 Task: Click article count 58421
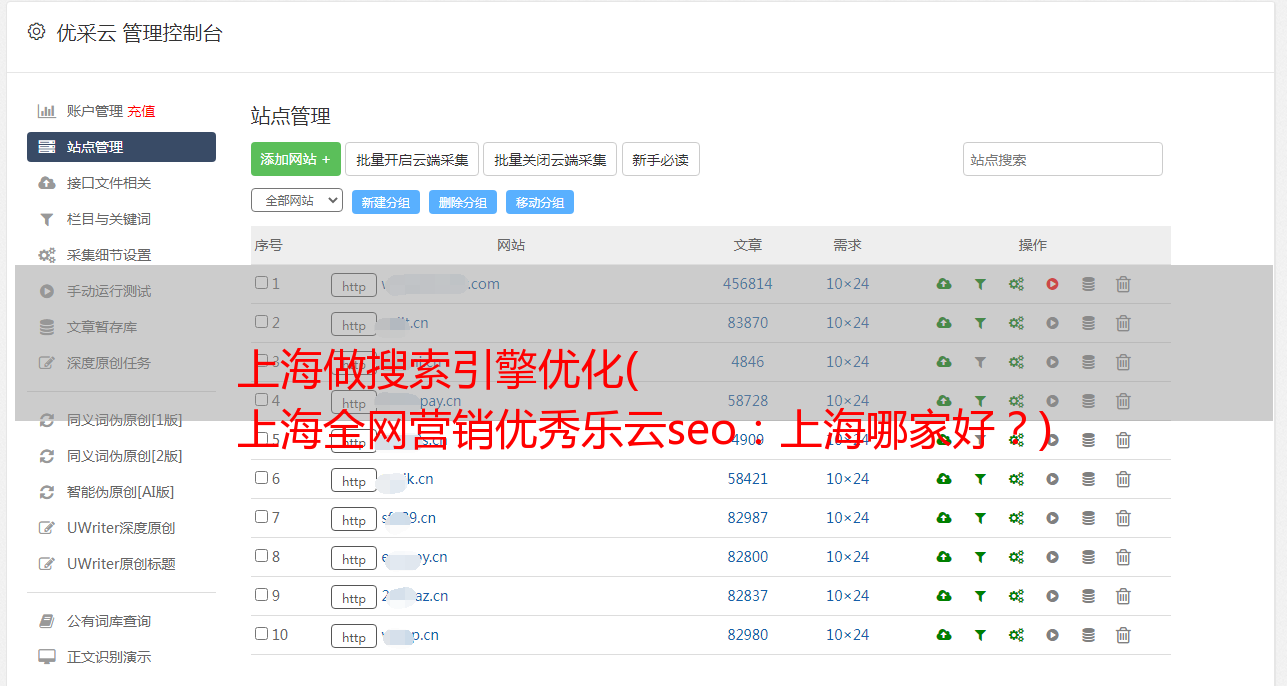748,479
